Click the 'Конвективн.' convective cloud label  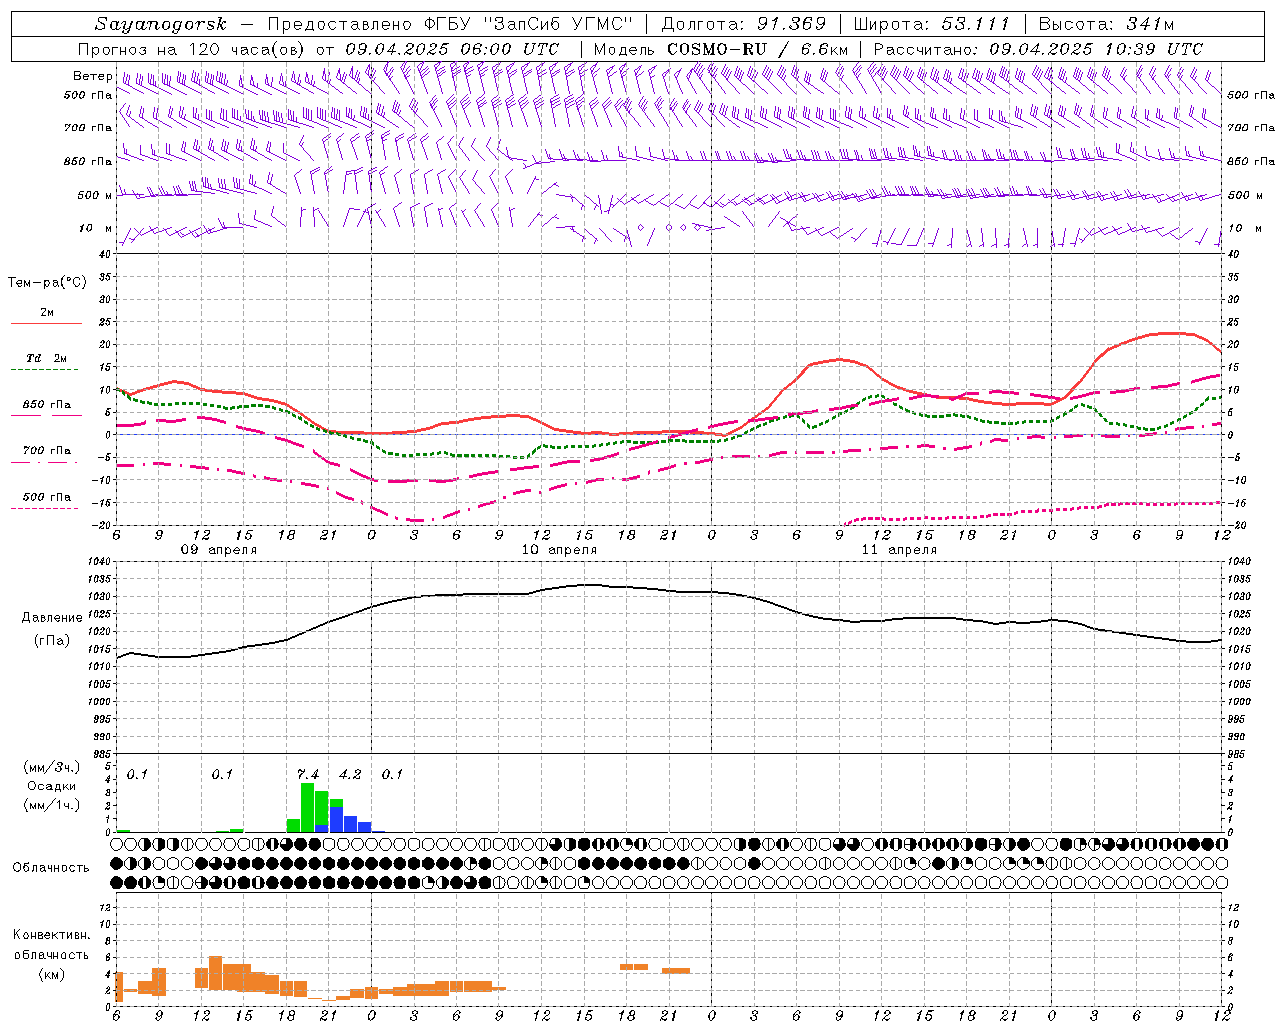point(51,935)
